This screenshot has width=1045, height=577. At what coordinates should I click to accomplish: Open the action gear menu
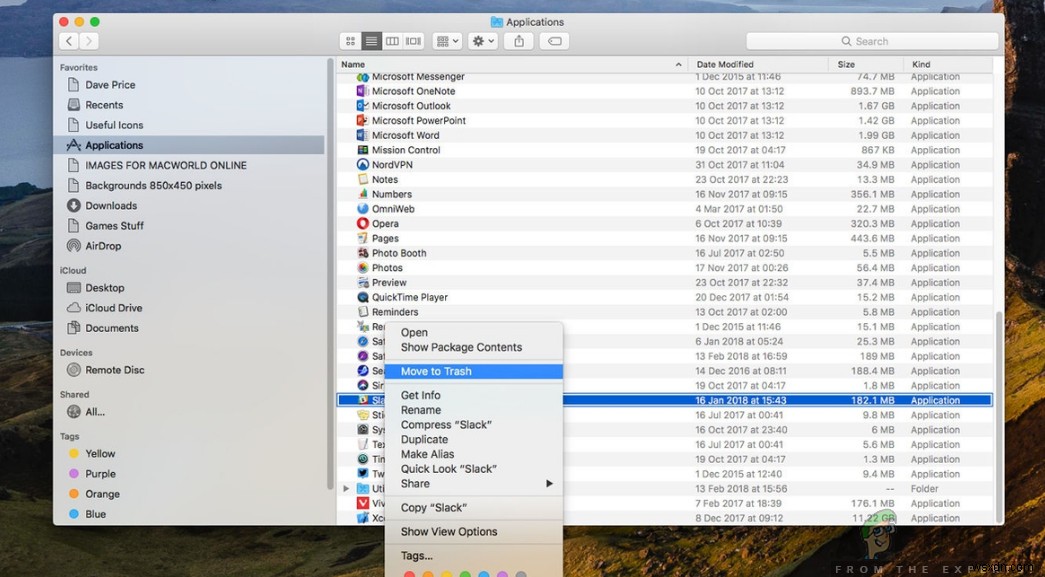[481, 40]
